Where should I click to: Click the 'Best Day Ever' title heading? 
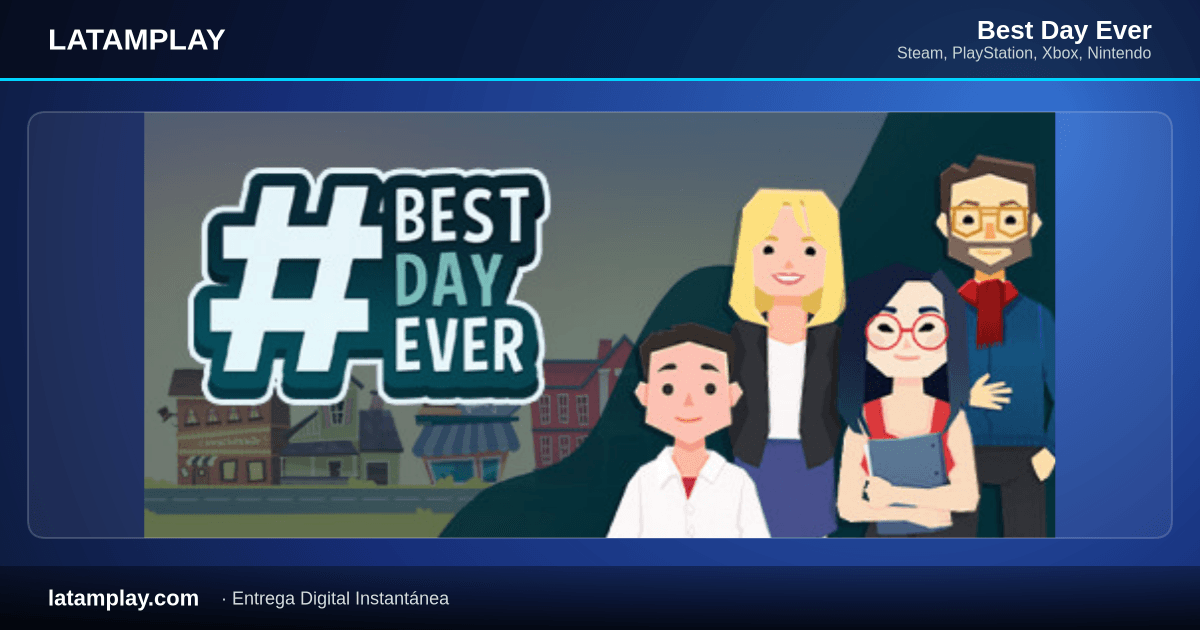tap(1064, 30)
